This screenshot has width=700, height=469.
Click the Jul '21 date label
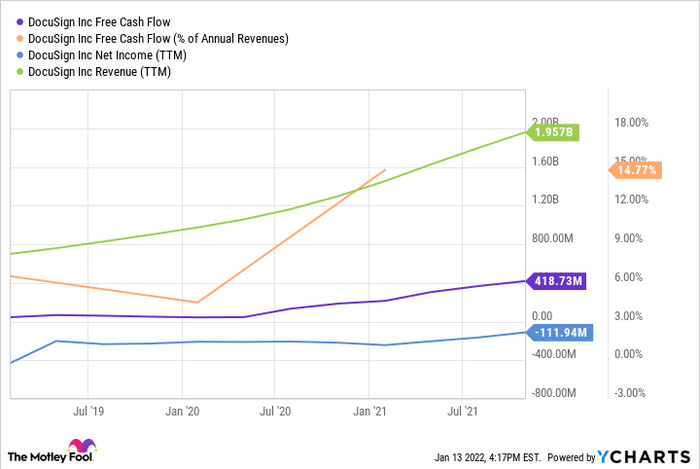pyautogui.click(x=462, y=411)
